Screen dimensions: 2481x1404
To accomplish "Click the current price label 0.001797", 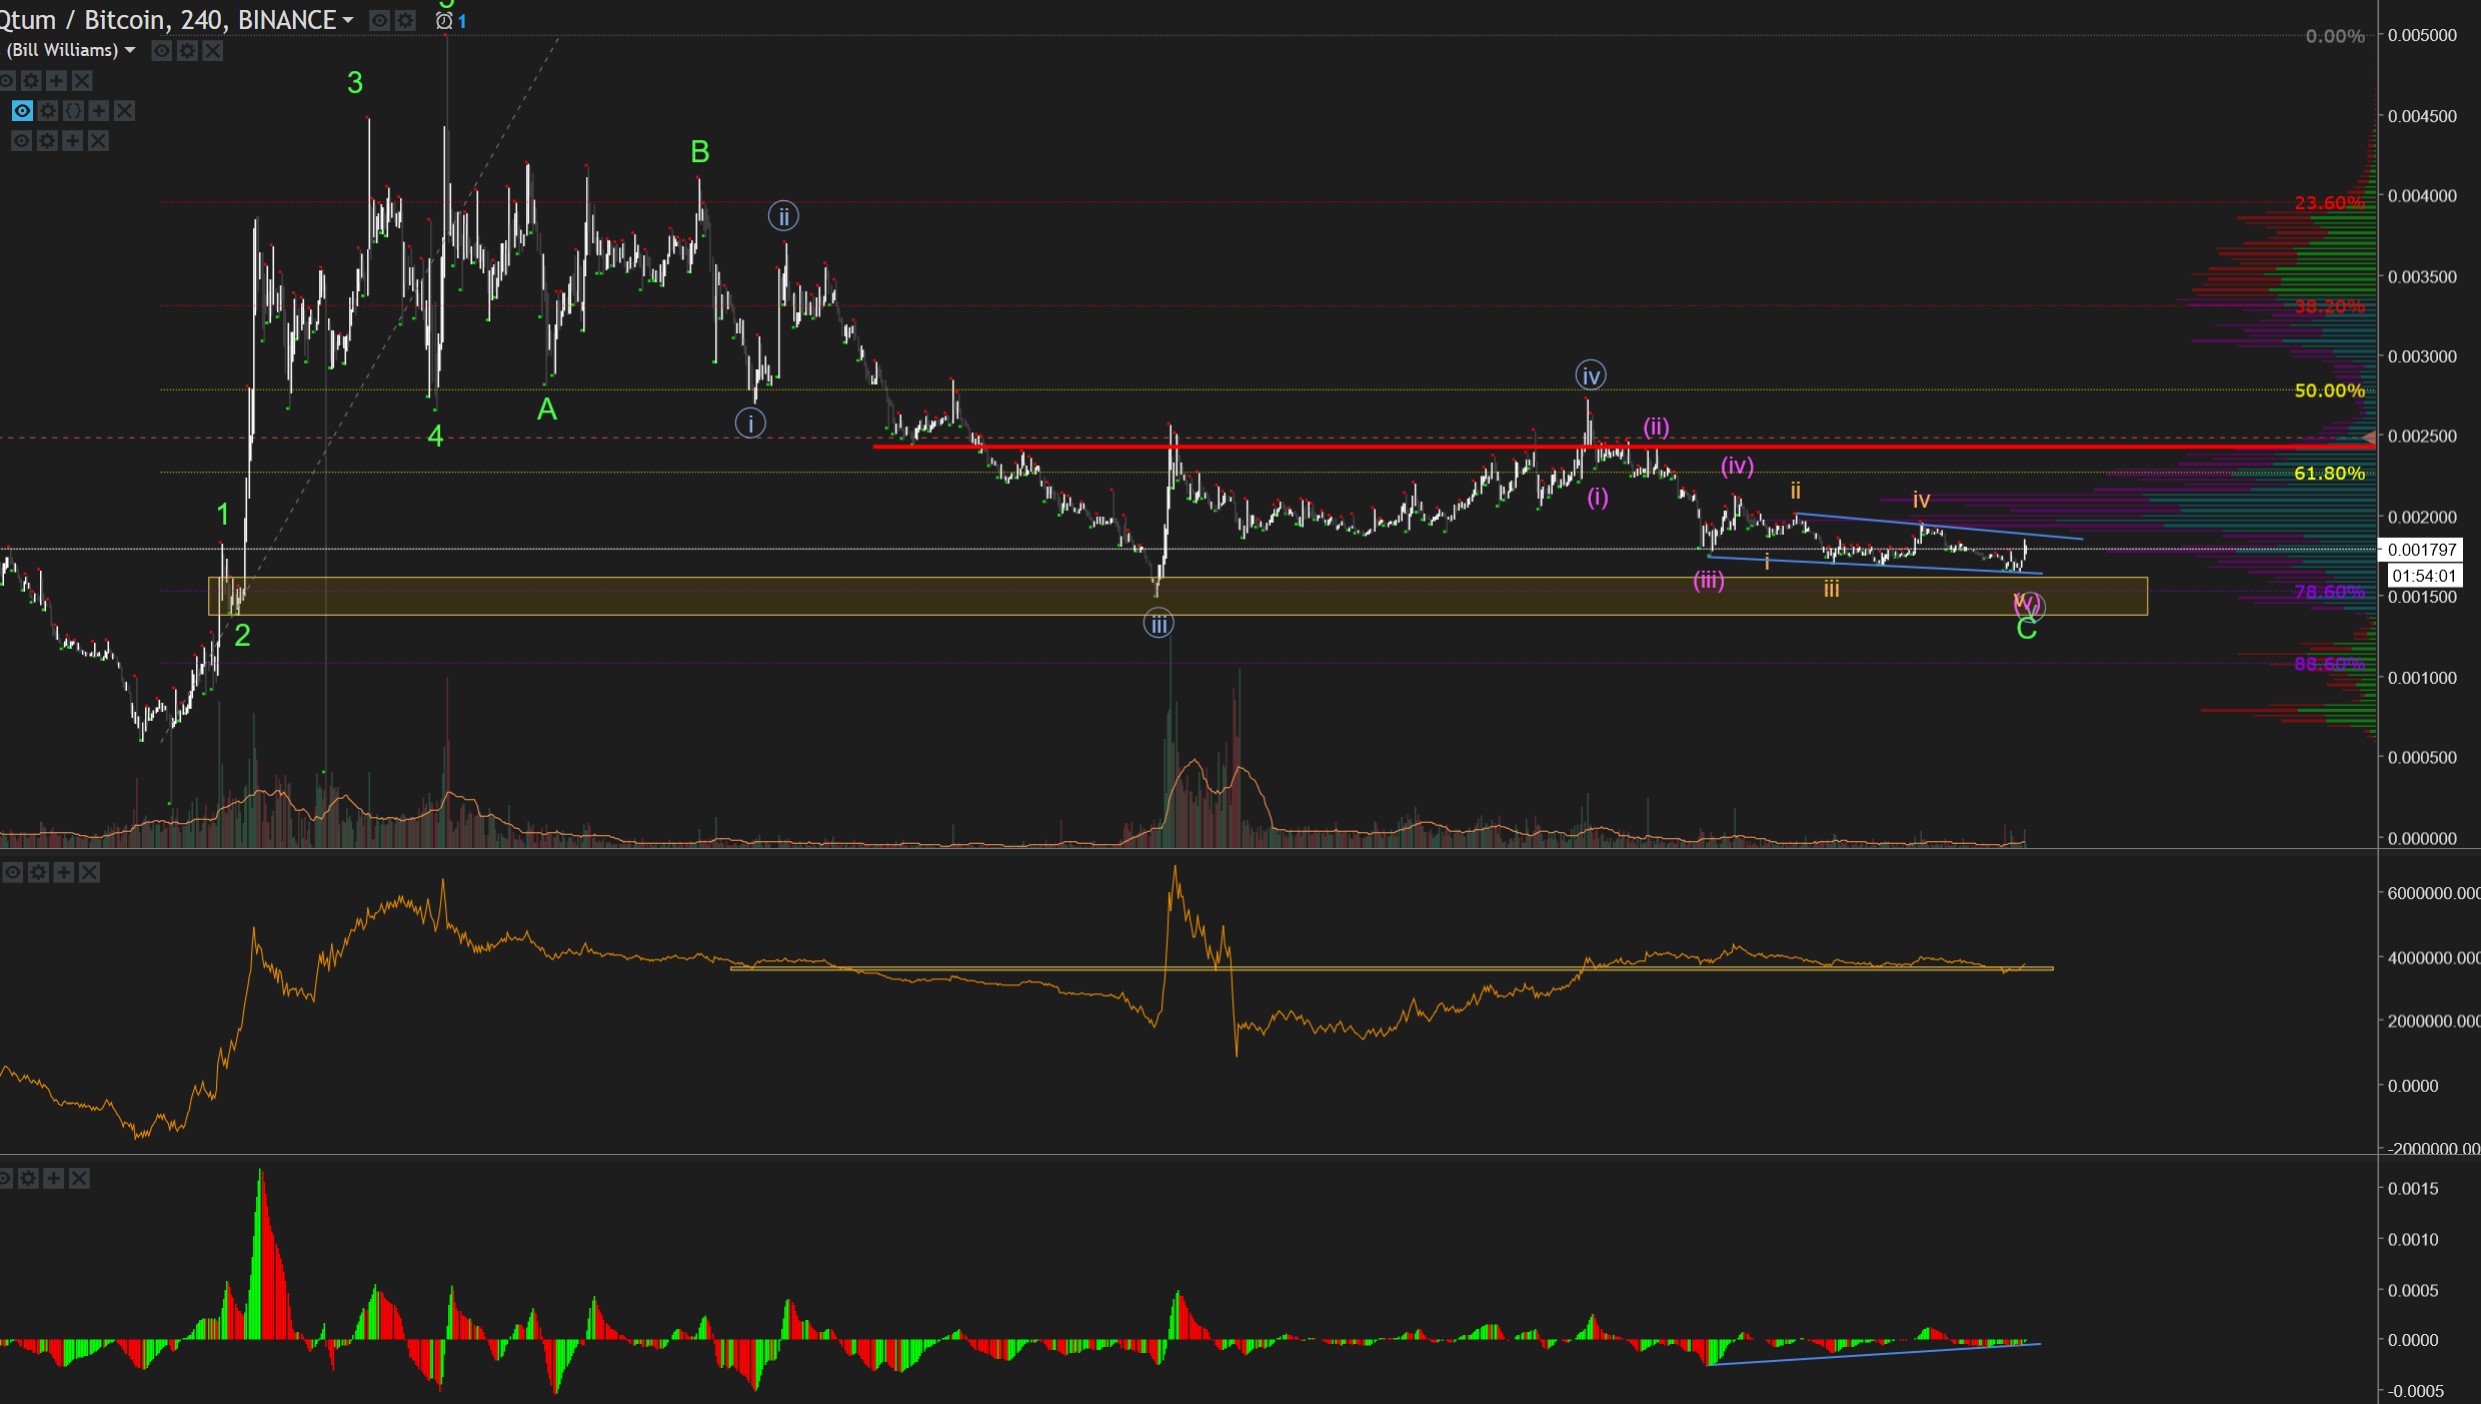I will click(2422, 549).
